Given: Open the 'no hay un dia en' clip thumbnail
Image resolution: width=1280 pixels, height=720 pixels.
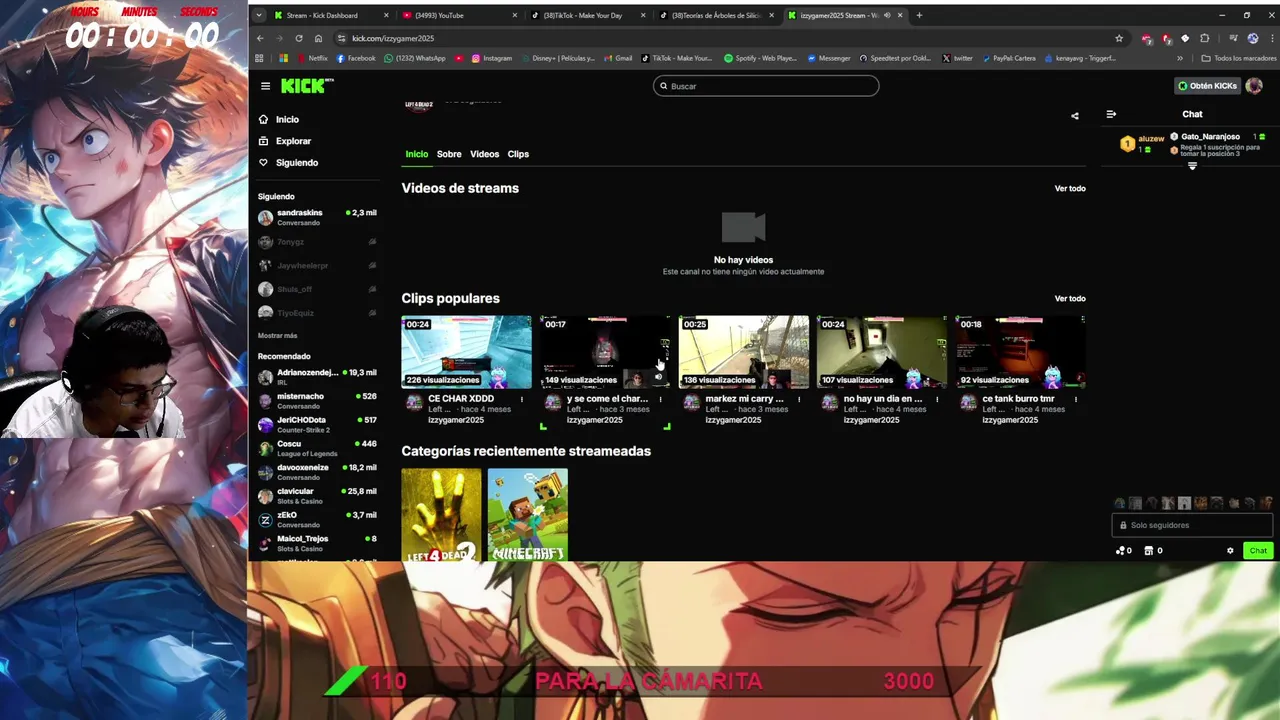Looking at the screenshot, I should [882, 352].
